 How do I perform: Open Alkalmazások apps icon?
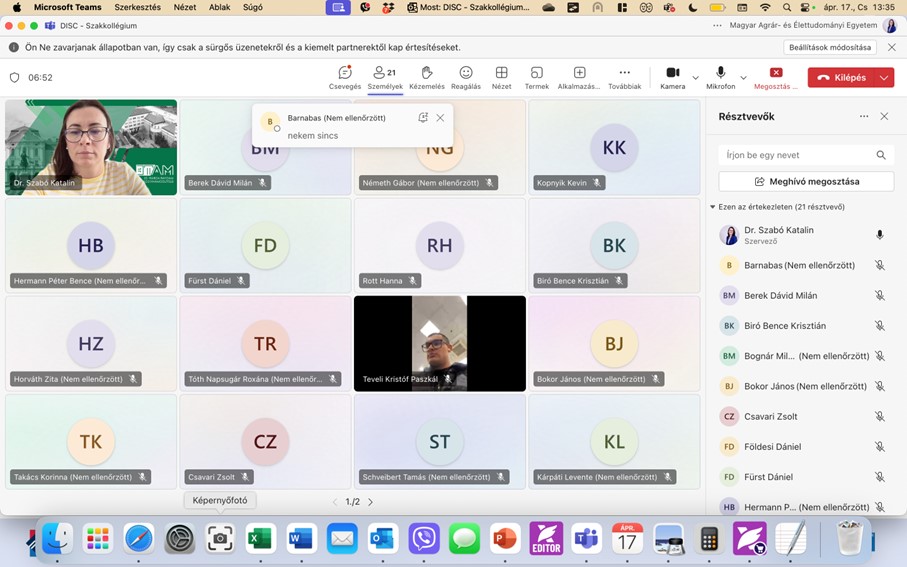579,78
